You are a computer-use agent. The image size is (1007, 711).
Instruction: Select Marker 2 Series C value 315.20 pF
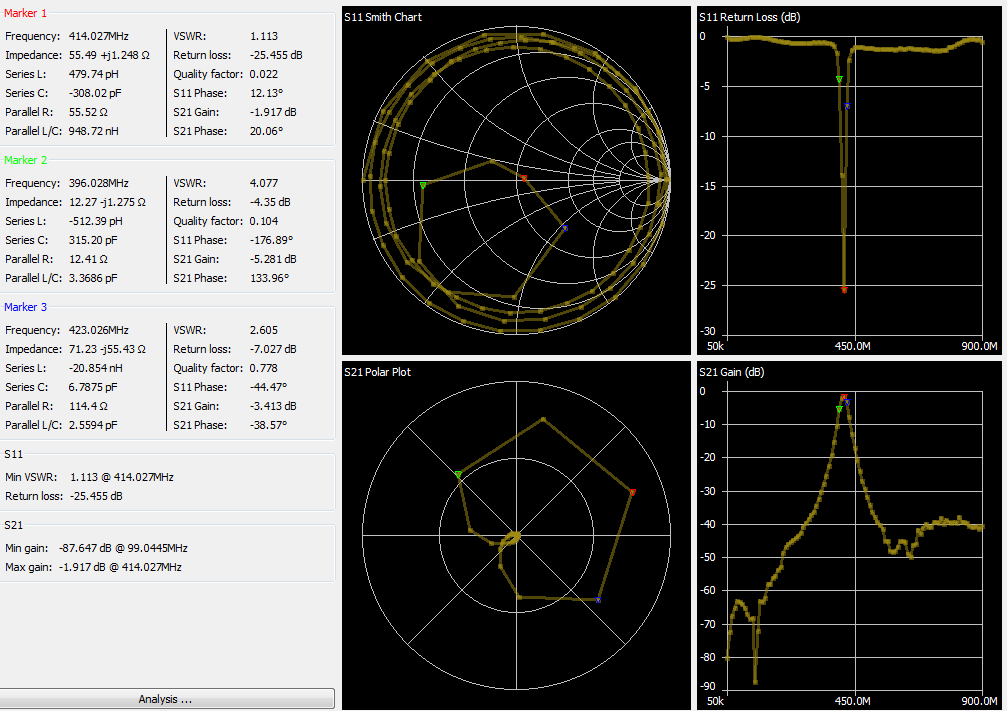pos(93,240)
